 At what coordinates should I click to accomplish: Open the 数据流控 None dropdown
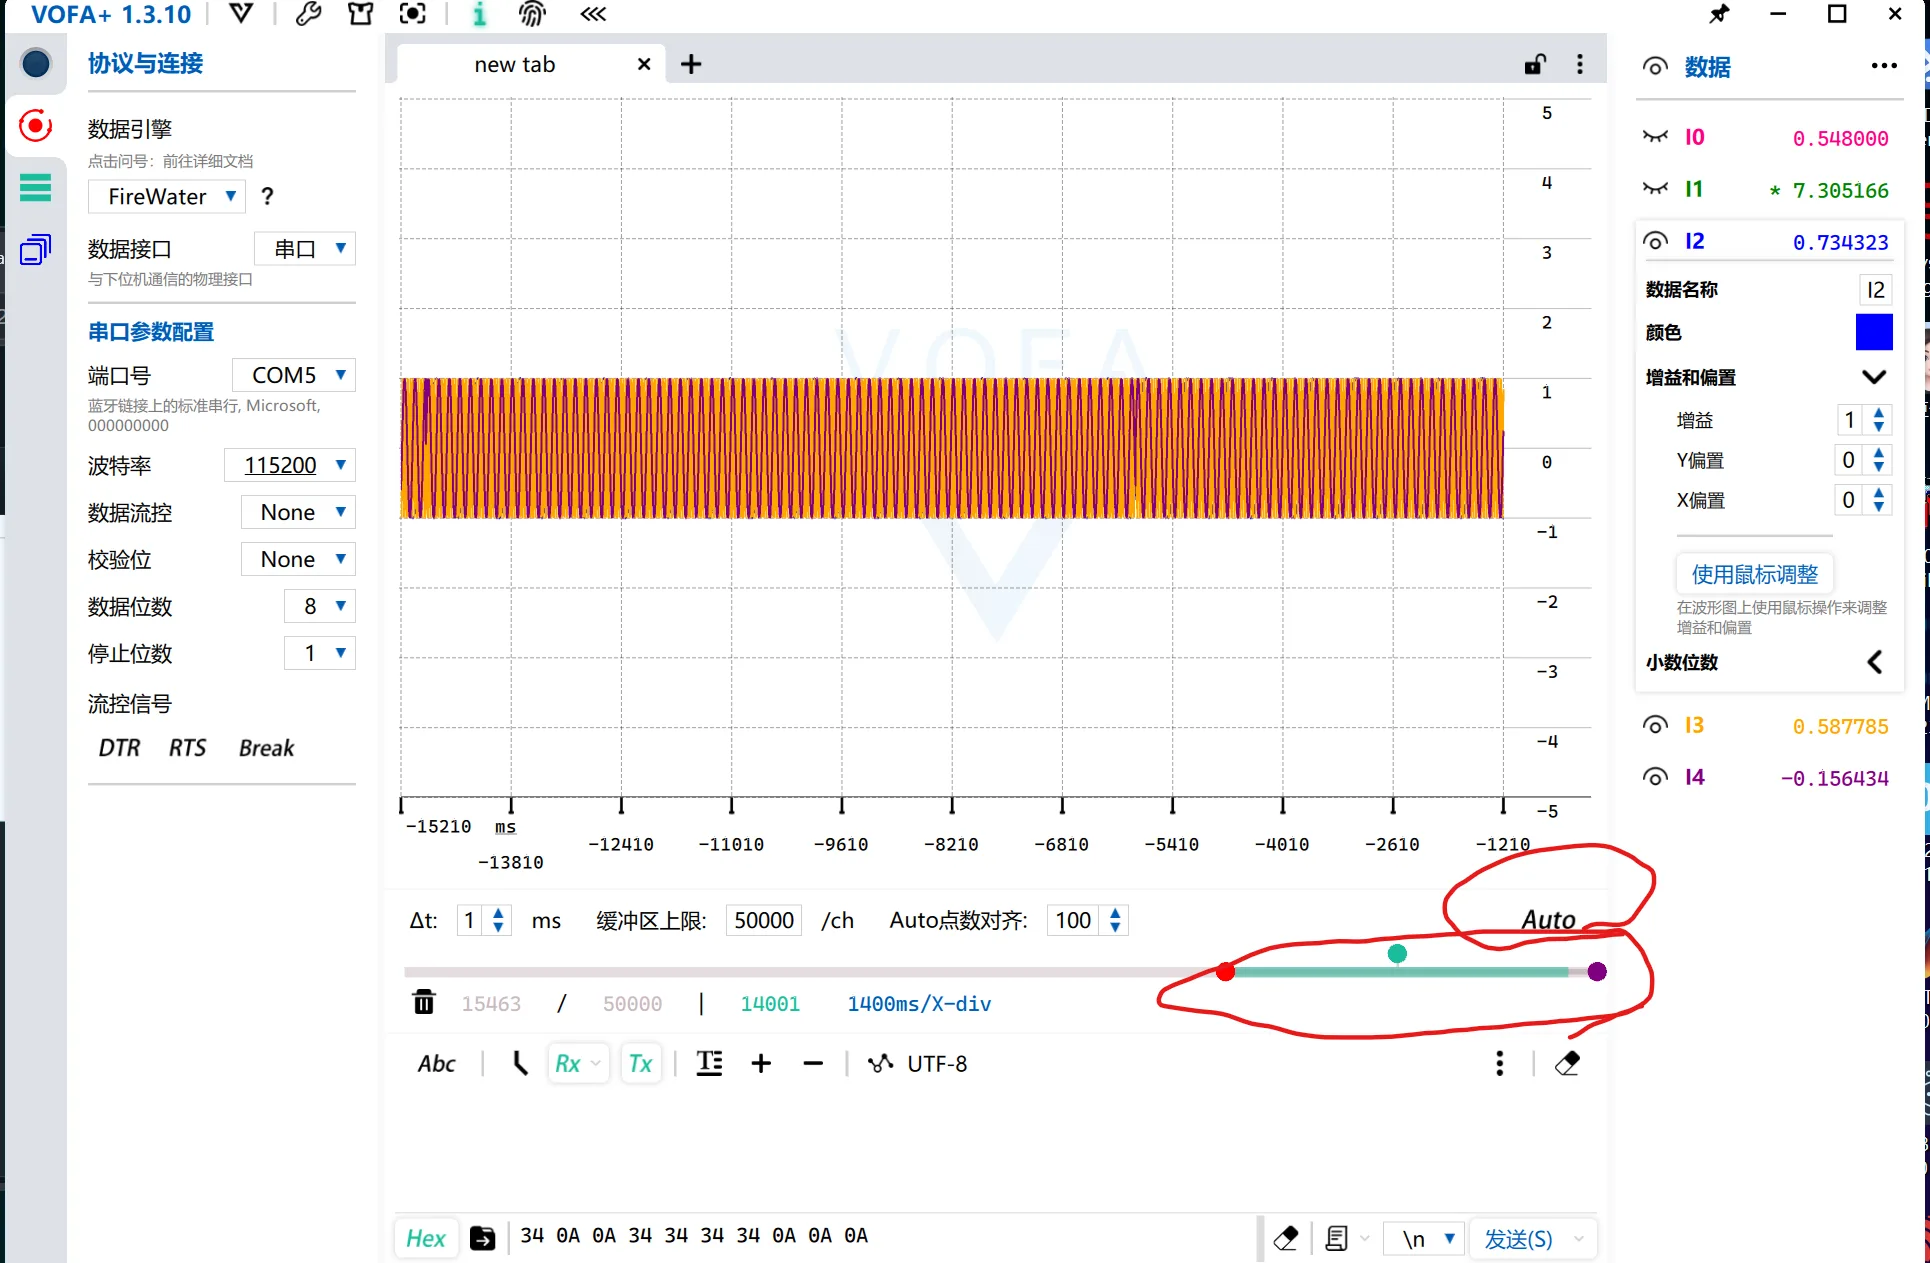(298, 512)
